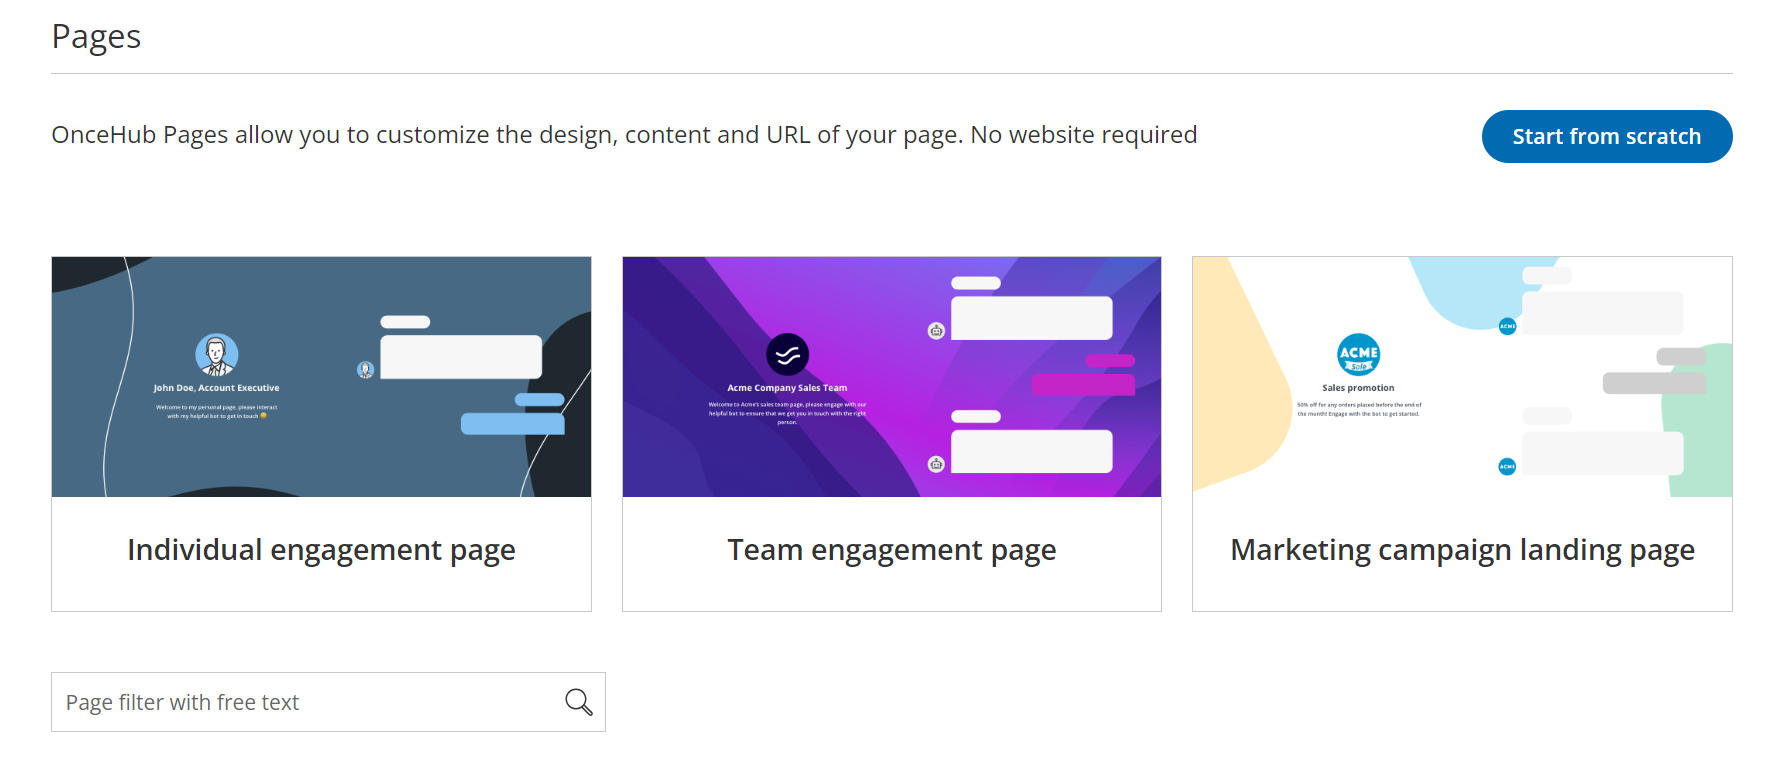Select the Team engagement page title
Viewport: 1787px width, 757px height.
tap(891, 550)
